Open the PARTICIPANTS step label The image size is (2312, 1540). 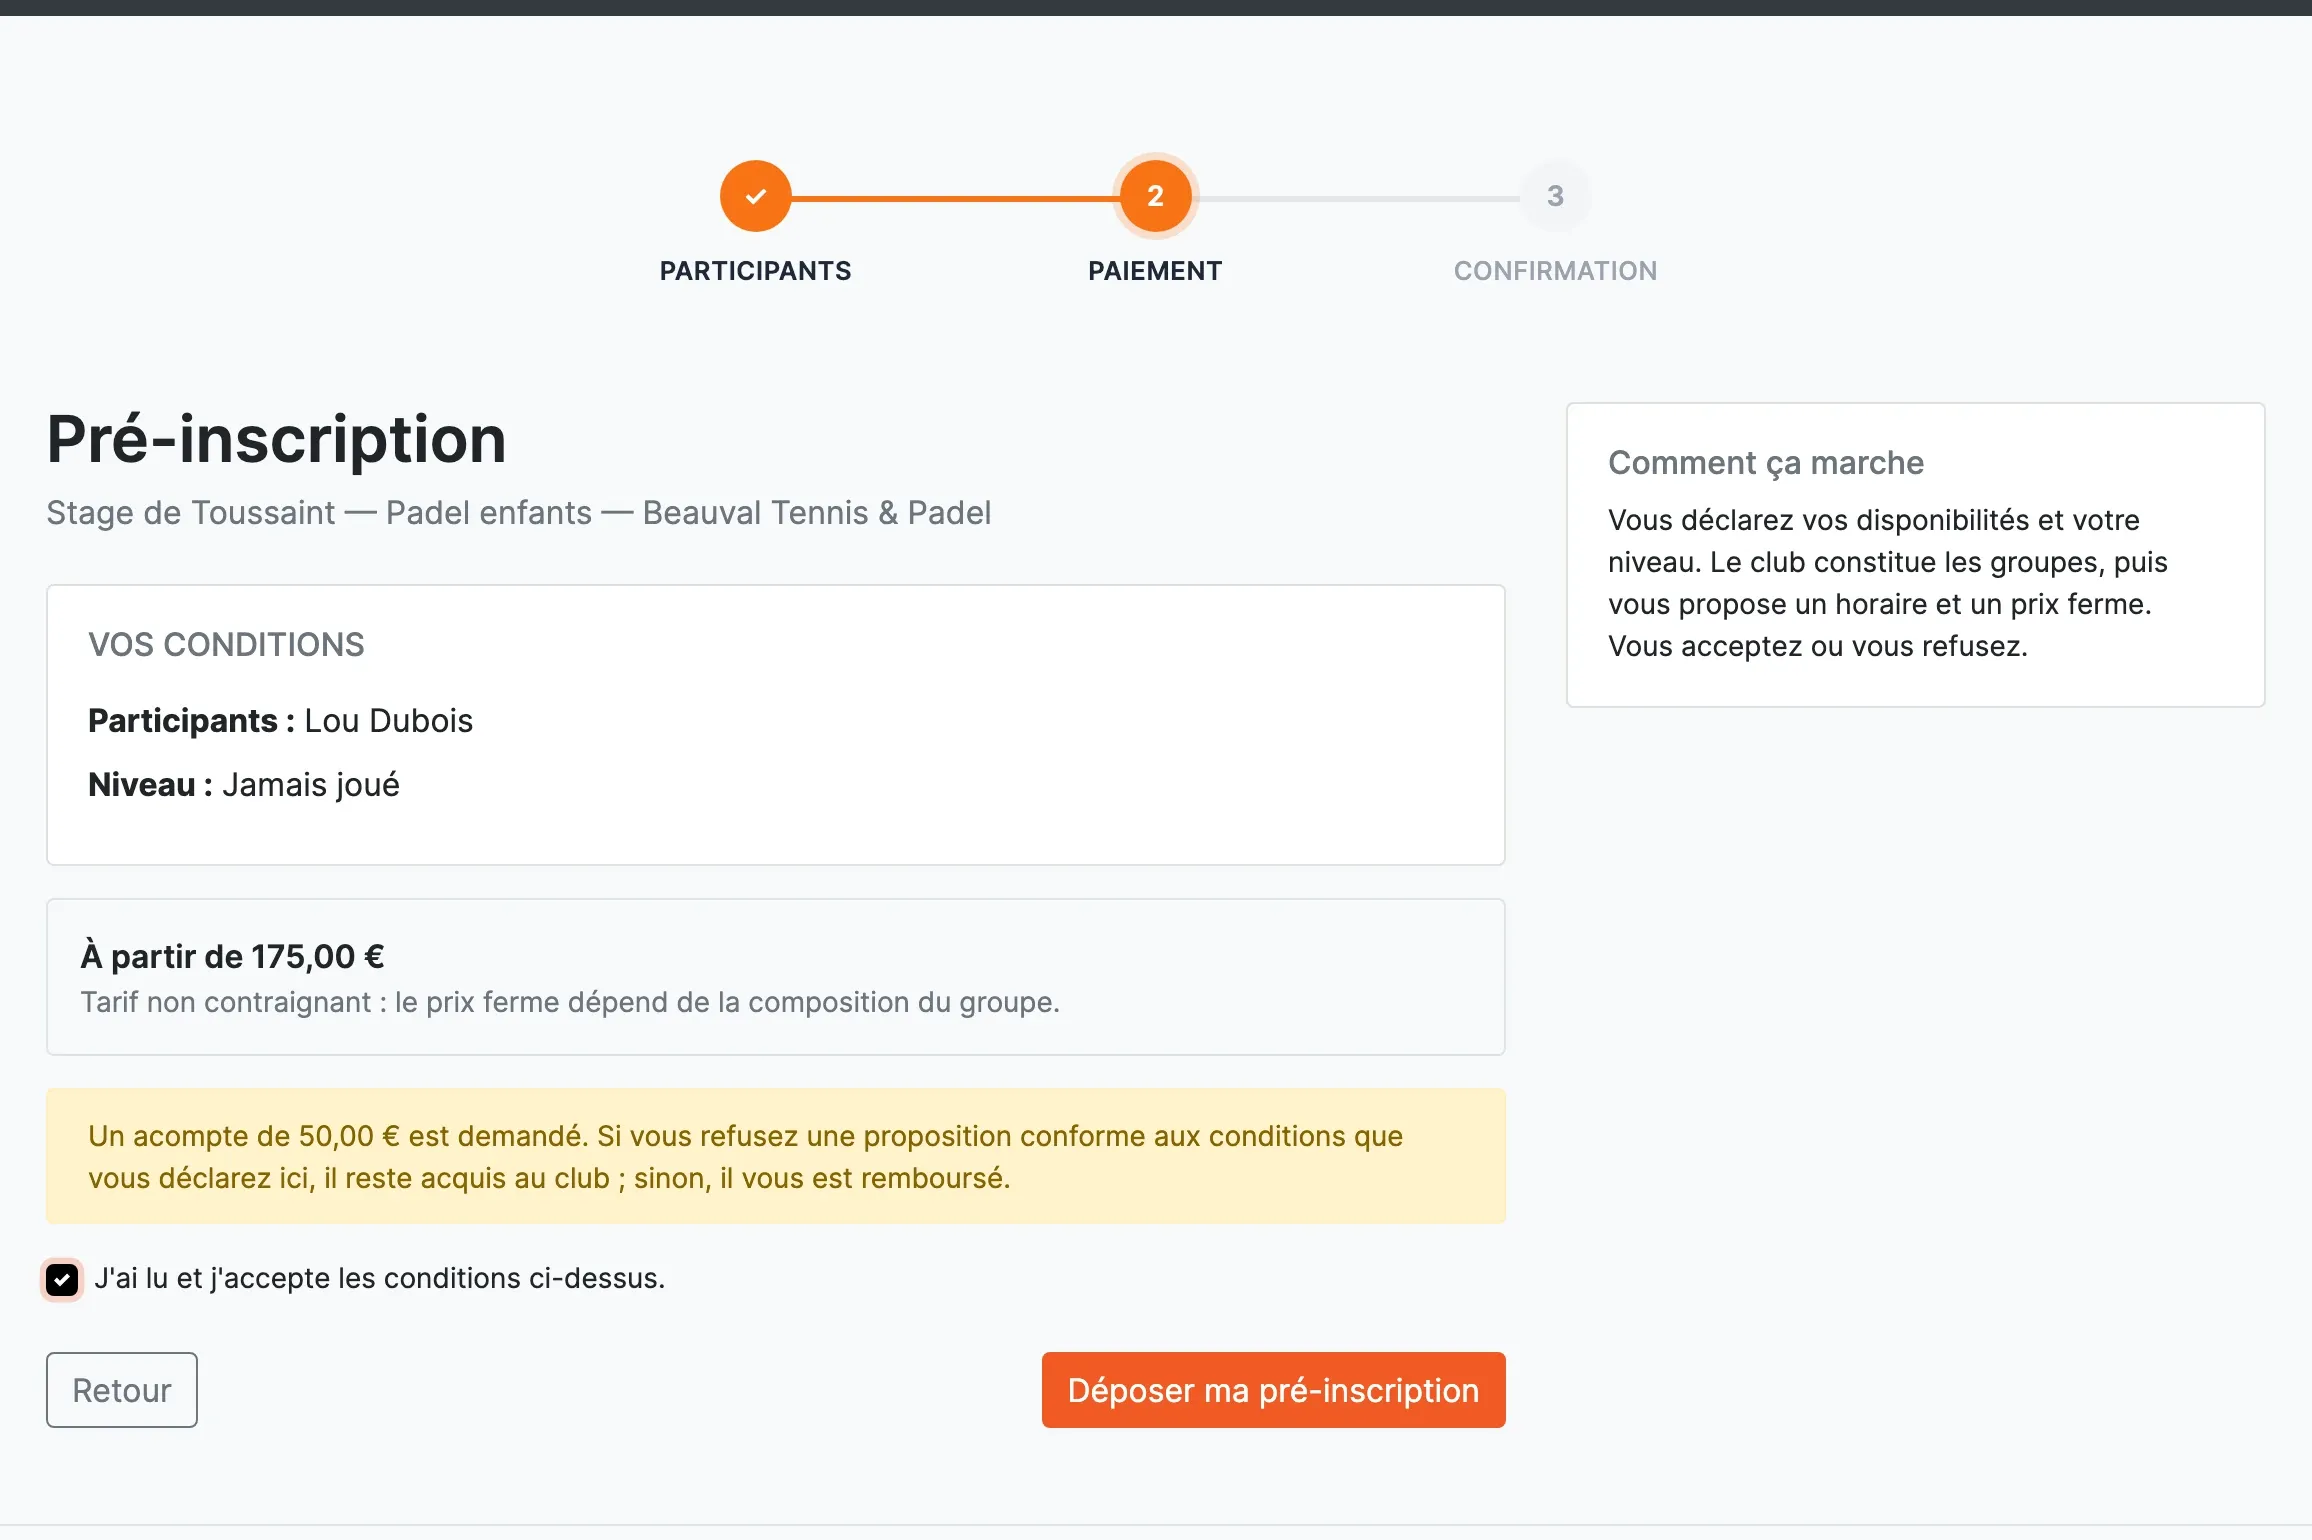point(755,271)
